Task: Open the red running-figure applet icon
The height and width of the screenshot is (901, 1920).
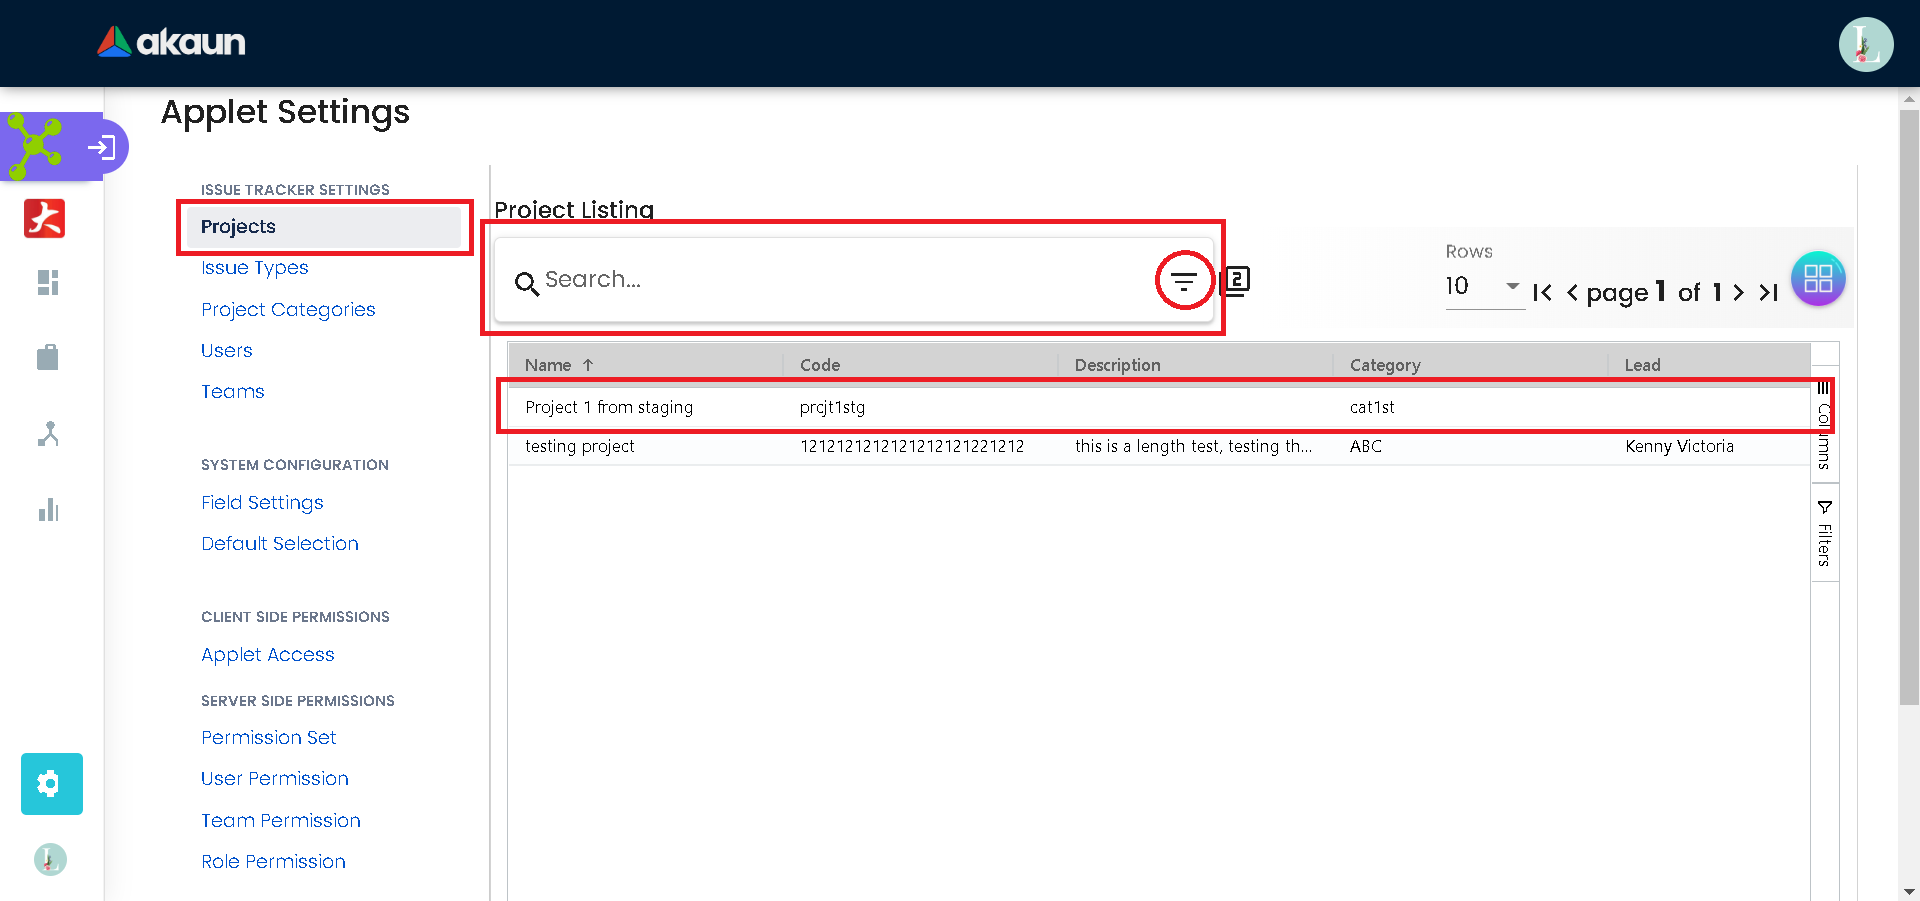Action: pos(45,218)
